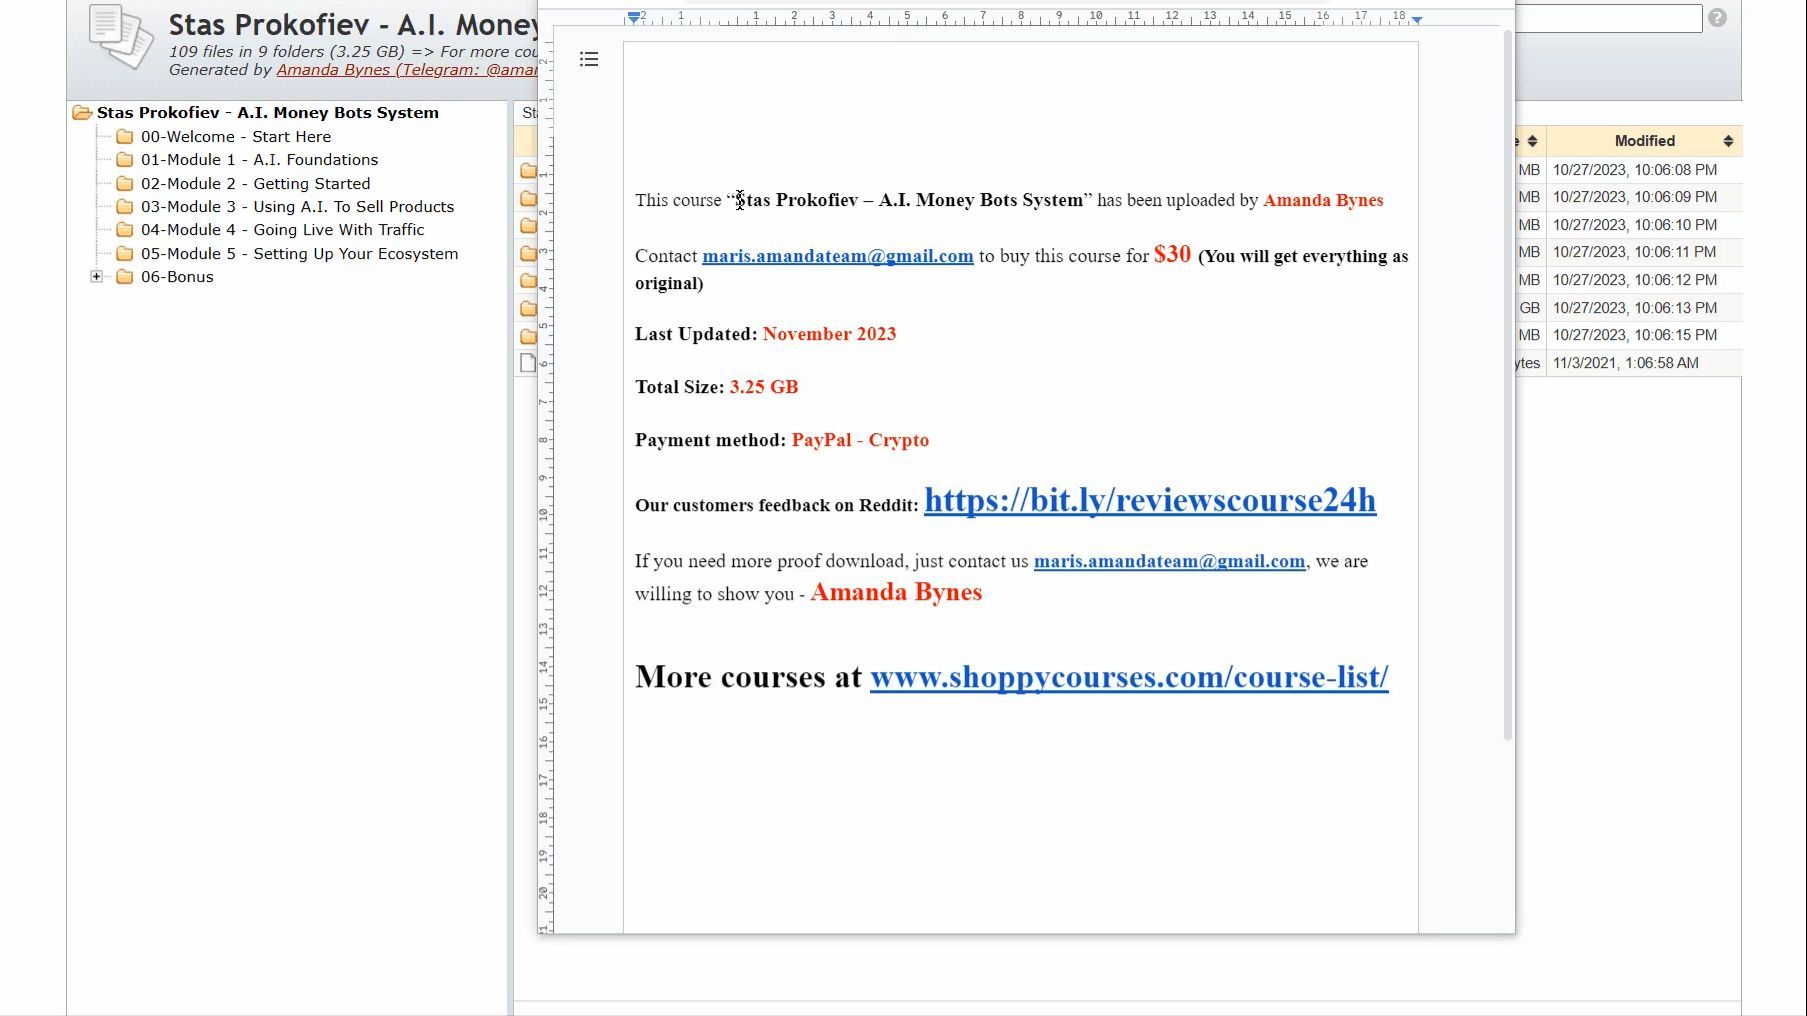Select 05-Module 5 - Setting Up Your Ecosystem
Screen dimensions: 1807x1016
pos(299,254)
